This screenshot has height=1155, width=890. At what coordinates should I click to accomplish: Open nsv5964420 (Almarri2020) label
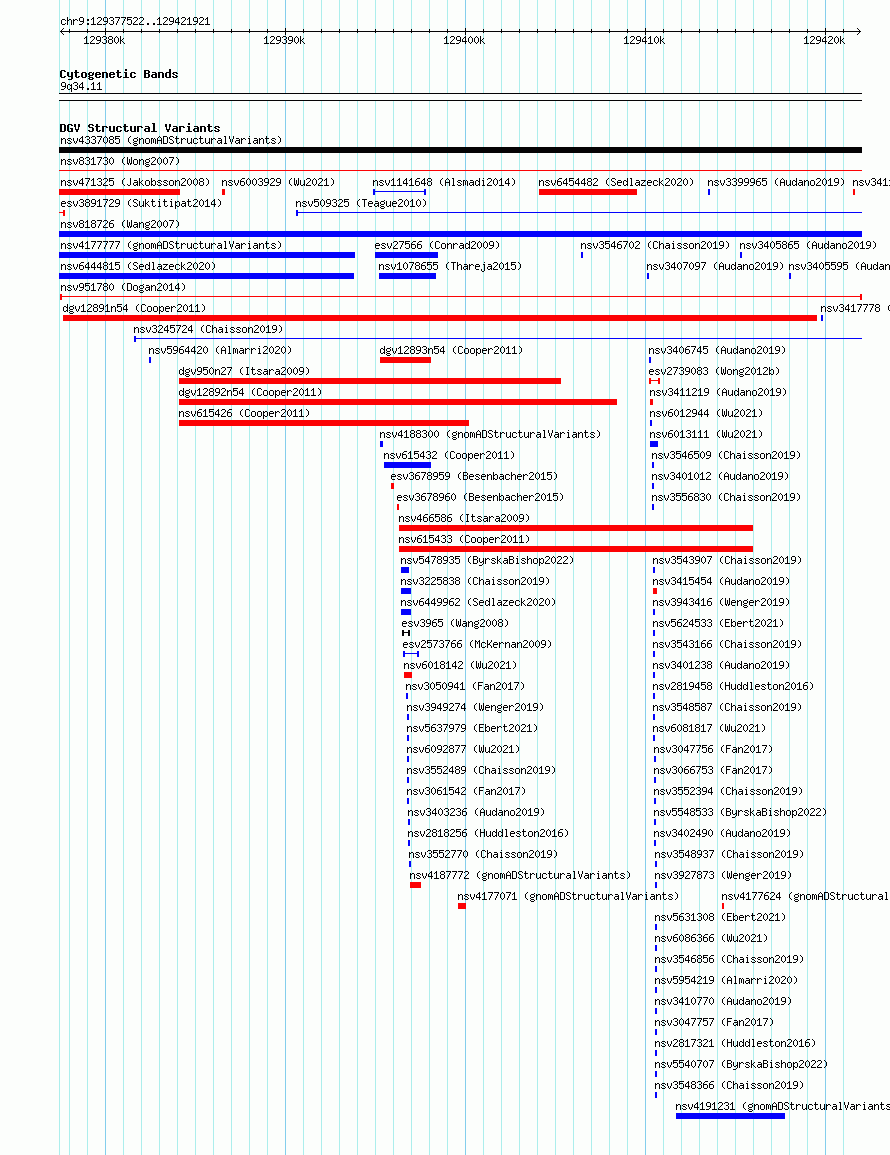tap(220, 351)
